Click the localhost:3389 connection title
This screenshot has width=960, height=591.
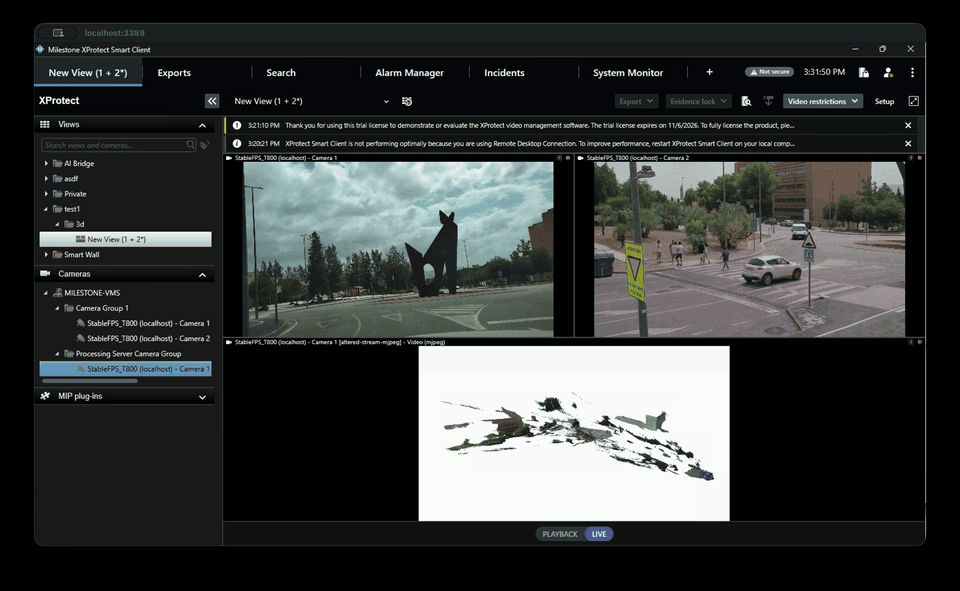(x=114, y=33)
